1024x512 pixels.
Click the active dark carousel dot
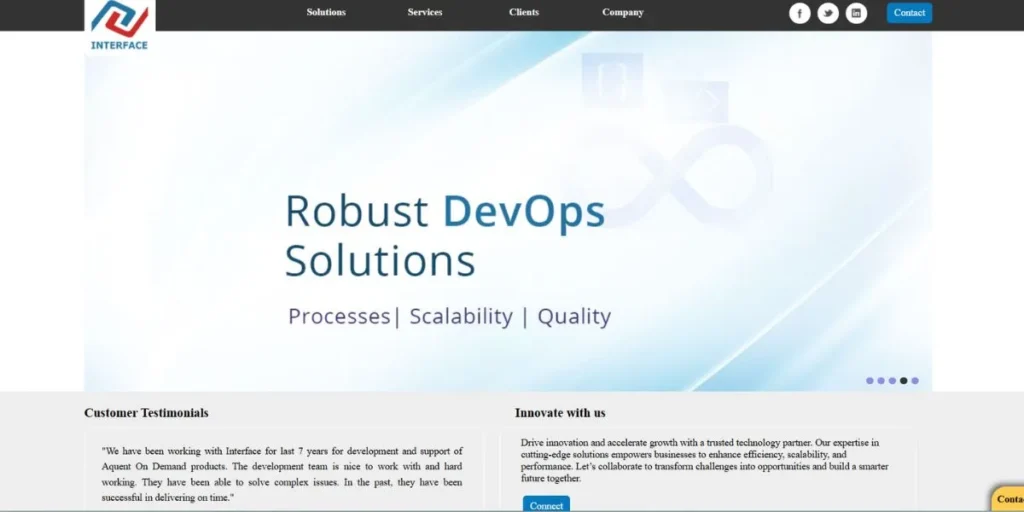pyautogui.click(x=904, y=381)
